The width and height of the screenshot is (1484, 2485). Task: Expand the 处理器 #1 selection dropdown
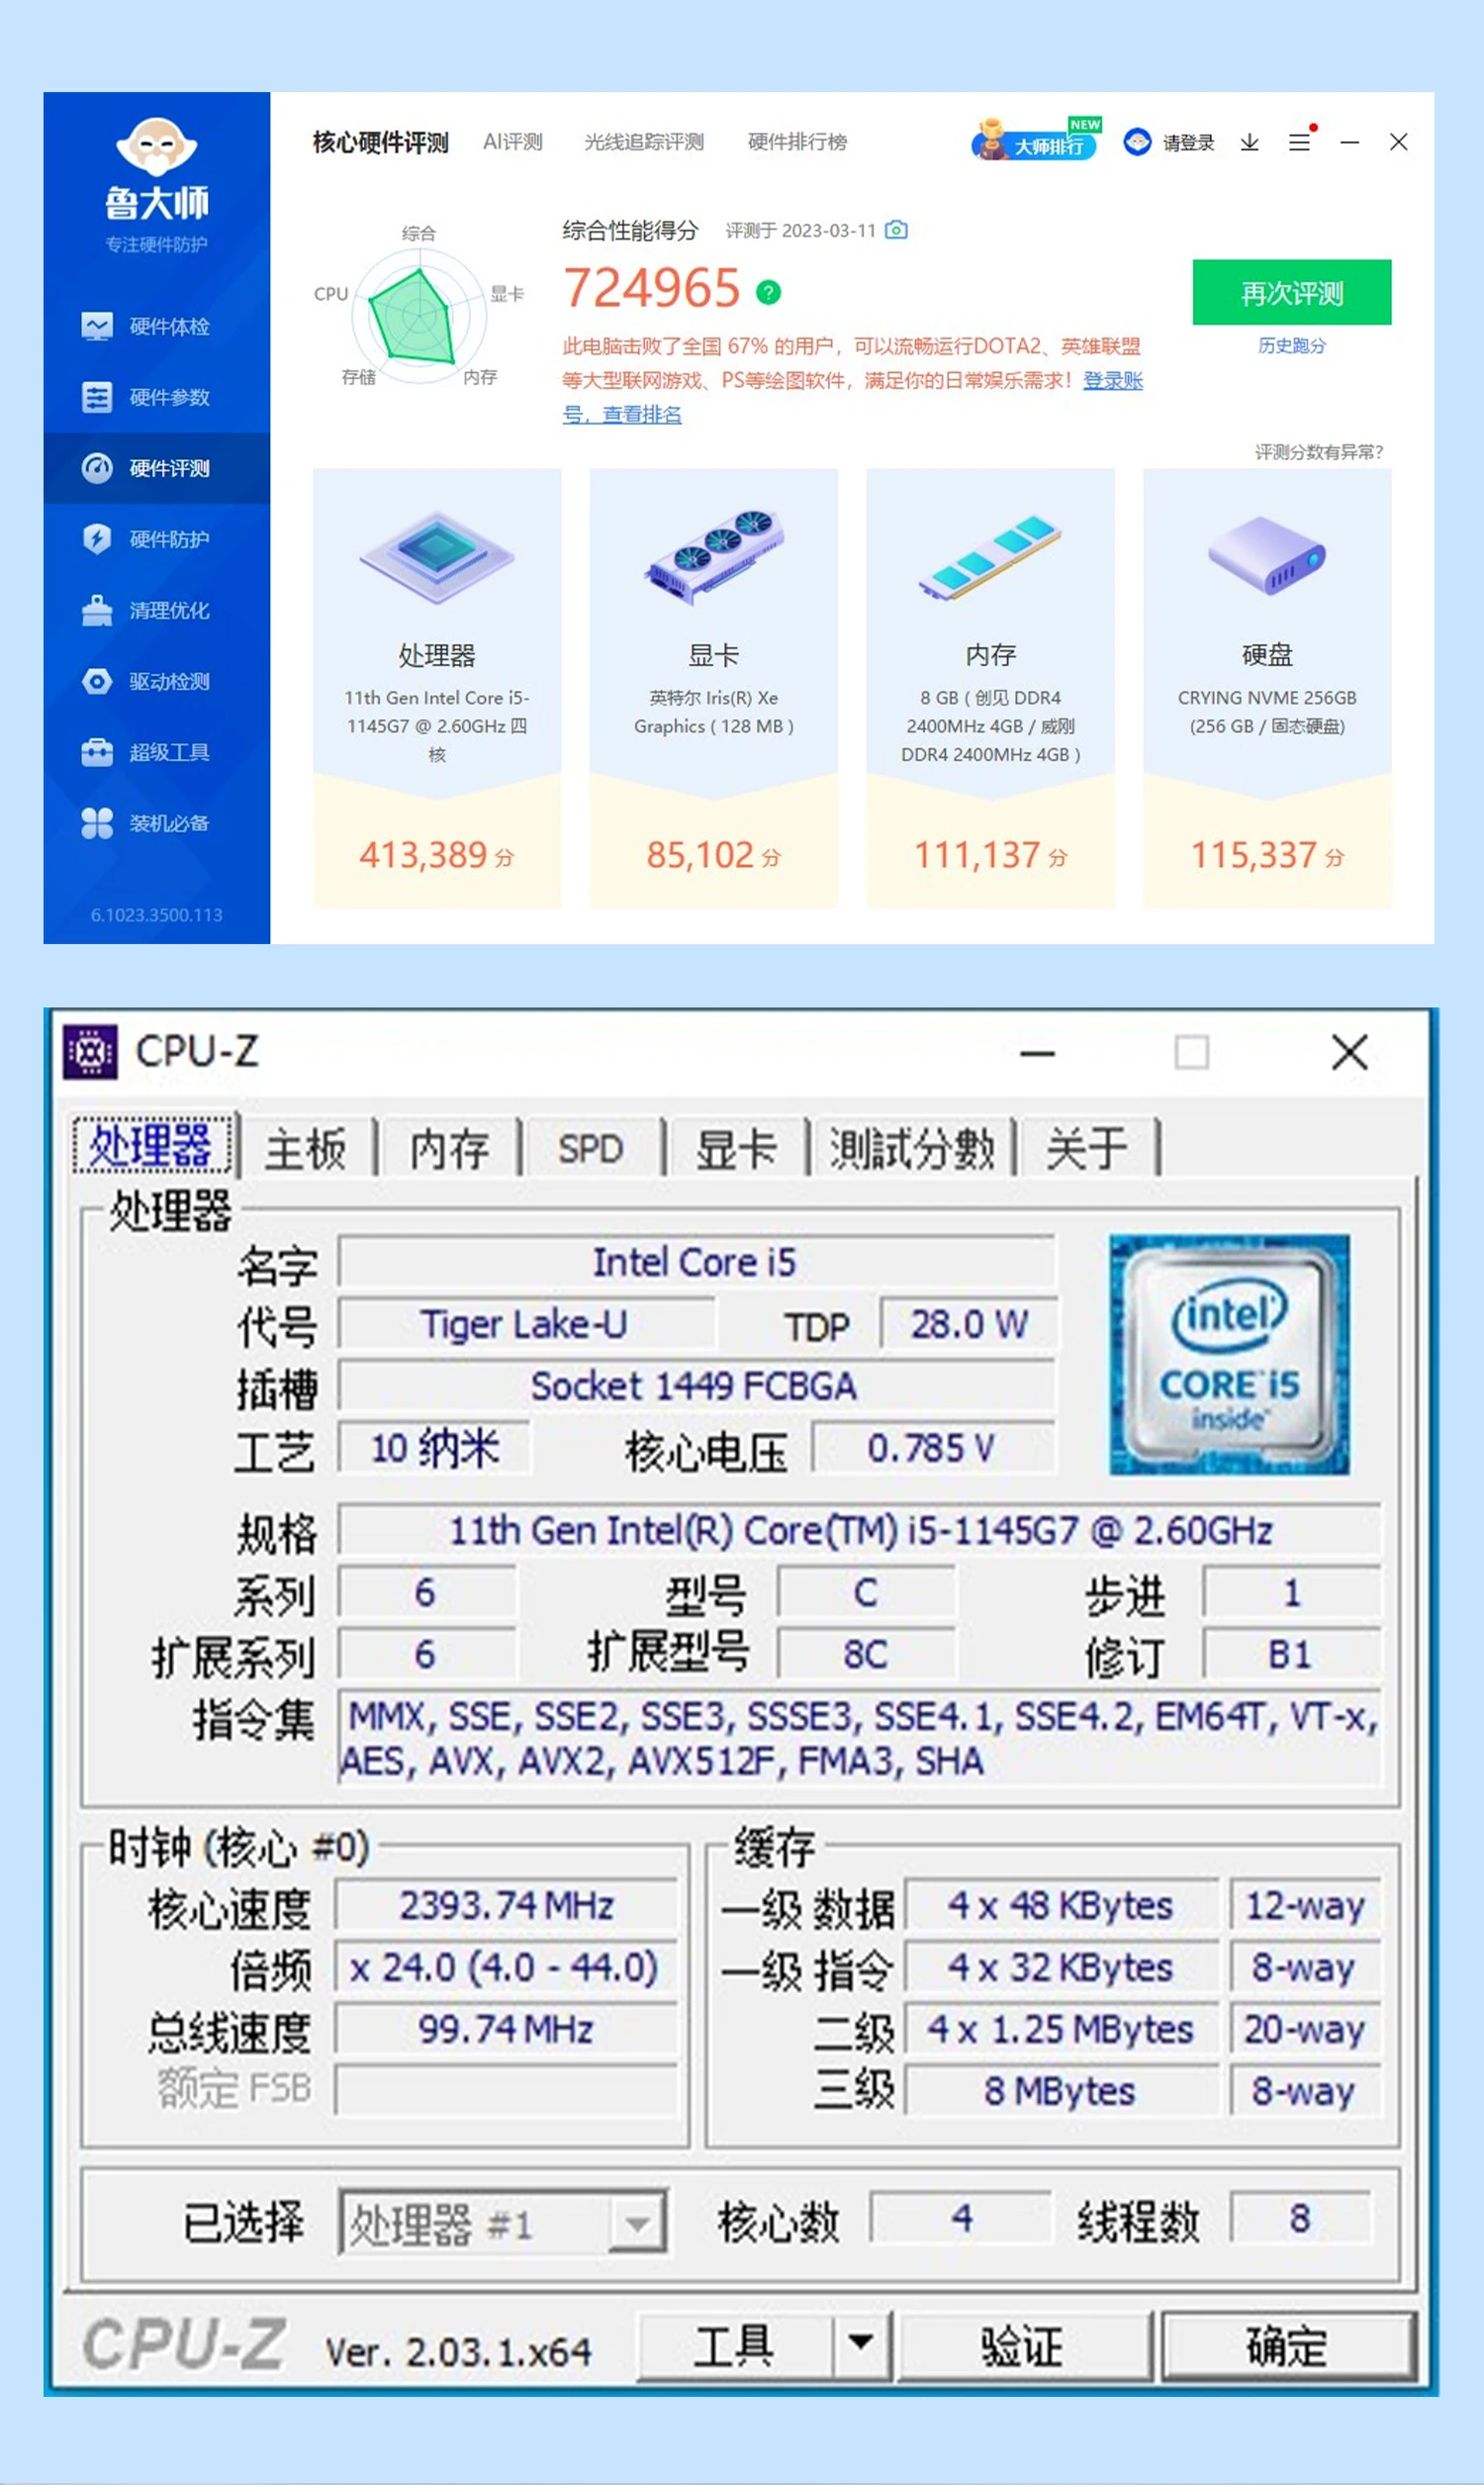[638, 2223]
